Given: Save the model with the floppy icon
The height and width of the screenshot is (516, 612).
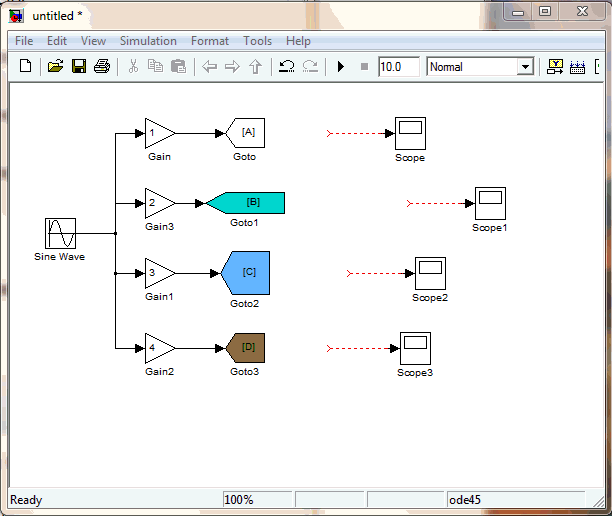Looking at the screenshot, I should pyautogui.click(x=79, y=67).
